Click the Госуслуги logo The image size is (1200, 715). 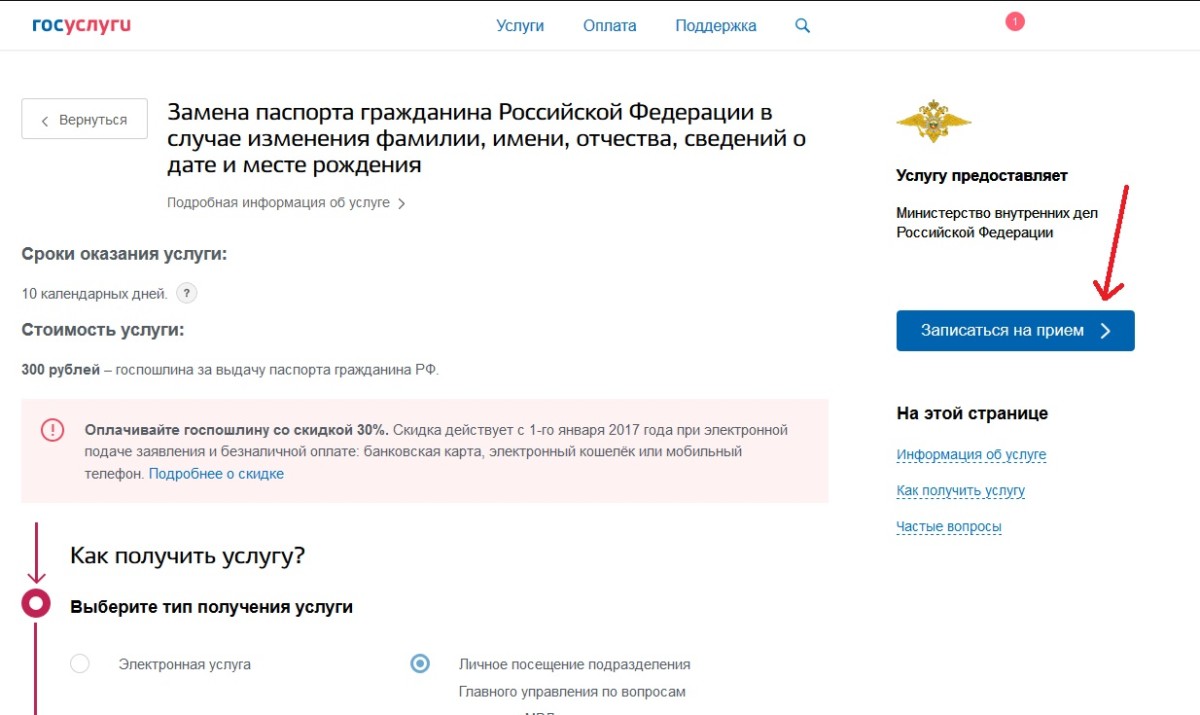click(82, 25)
